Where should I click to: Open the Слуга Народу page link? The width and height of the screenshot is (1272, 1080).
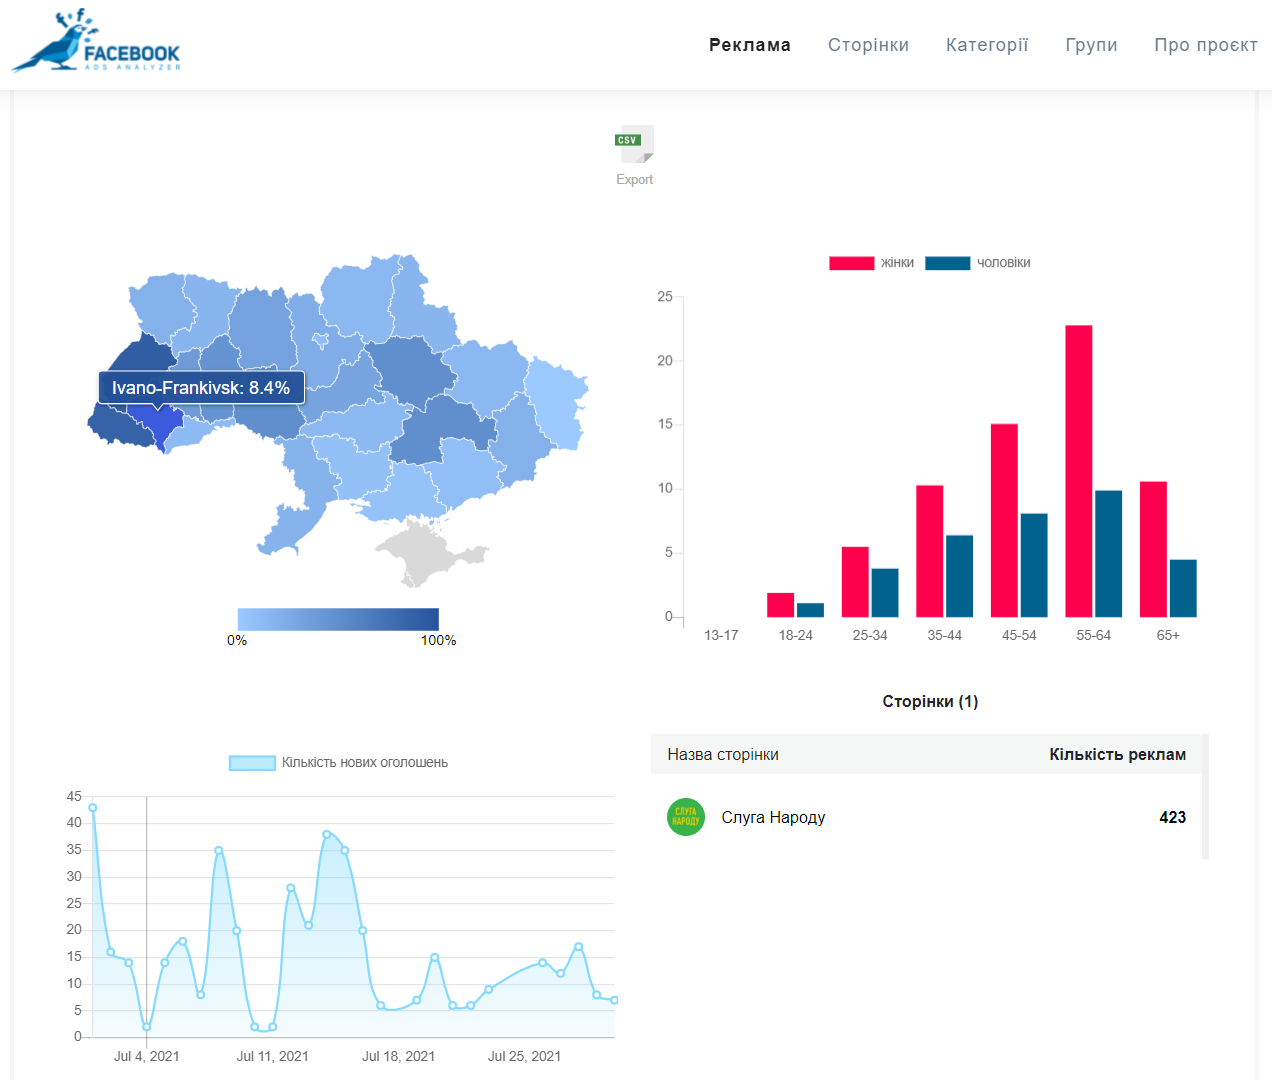[773, 818]
